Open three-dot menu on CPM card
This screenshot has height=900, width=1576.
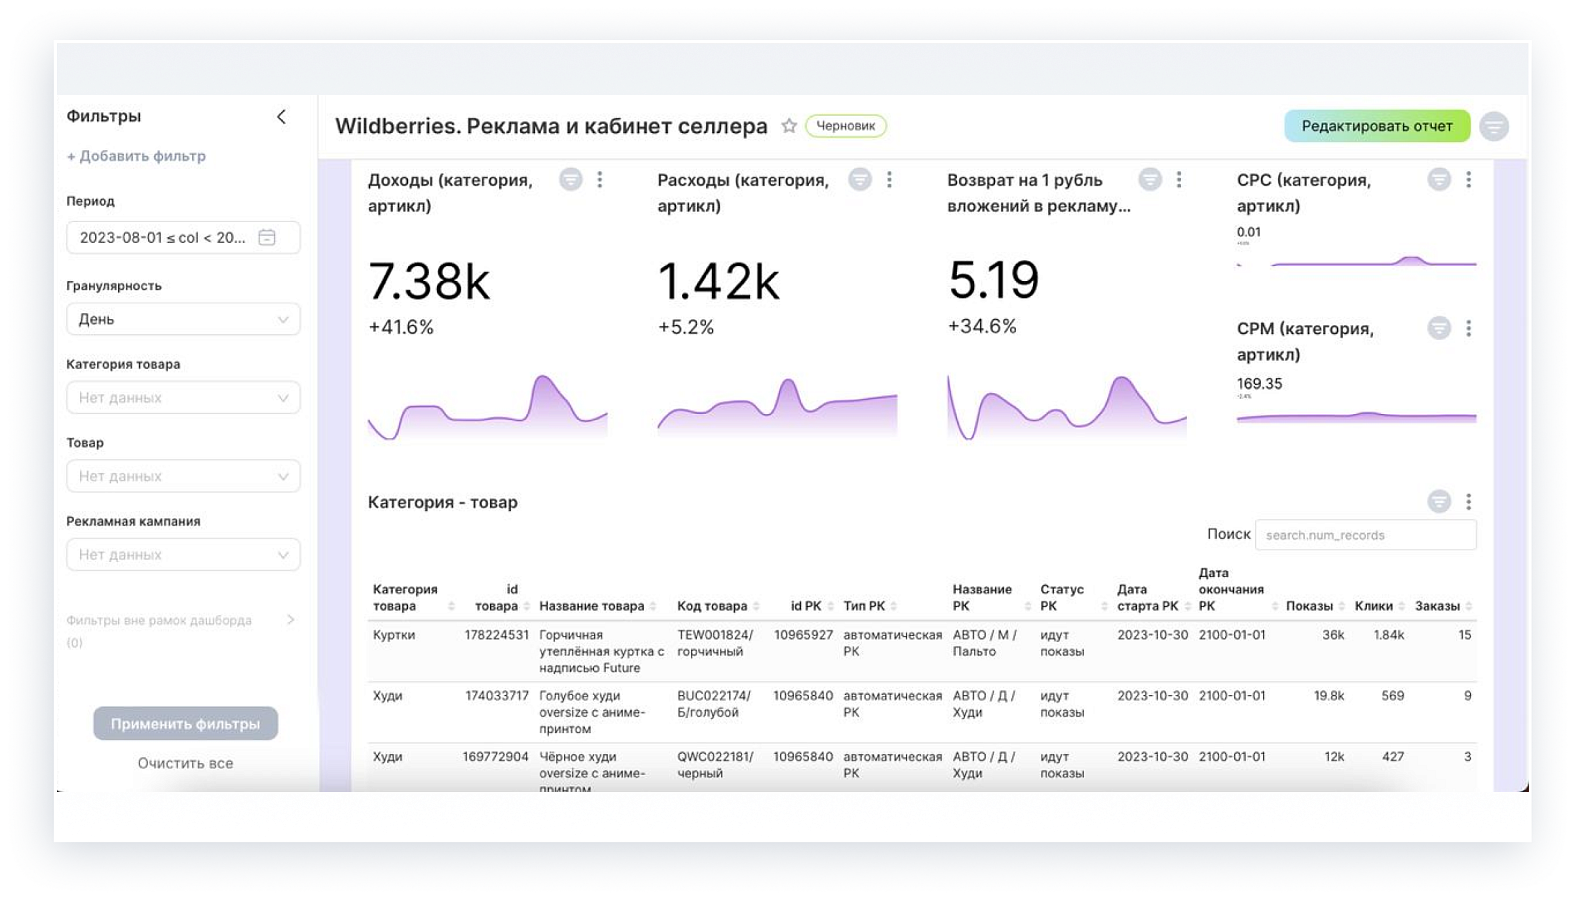tap(1468, 328)
